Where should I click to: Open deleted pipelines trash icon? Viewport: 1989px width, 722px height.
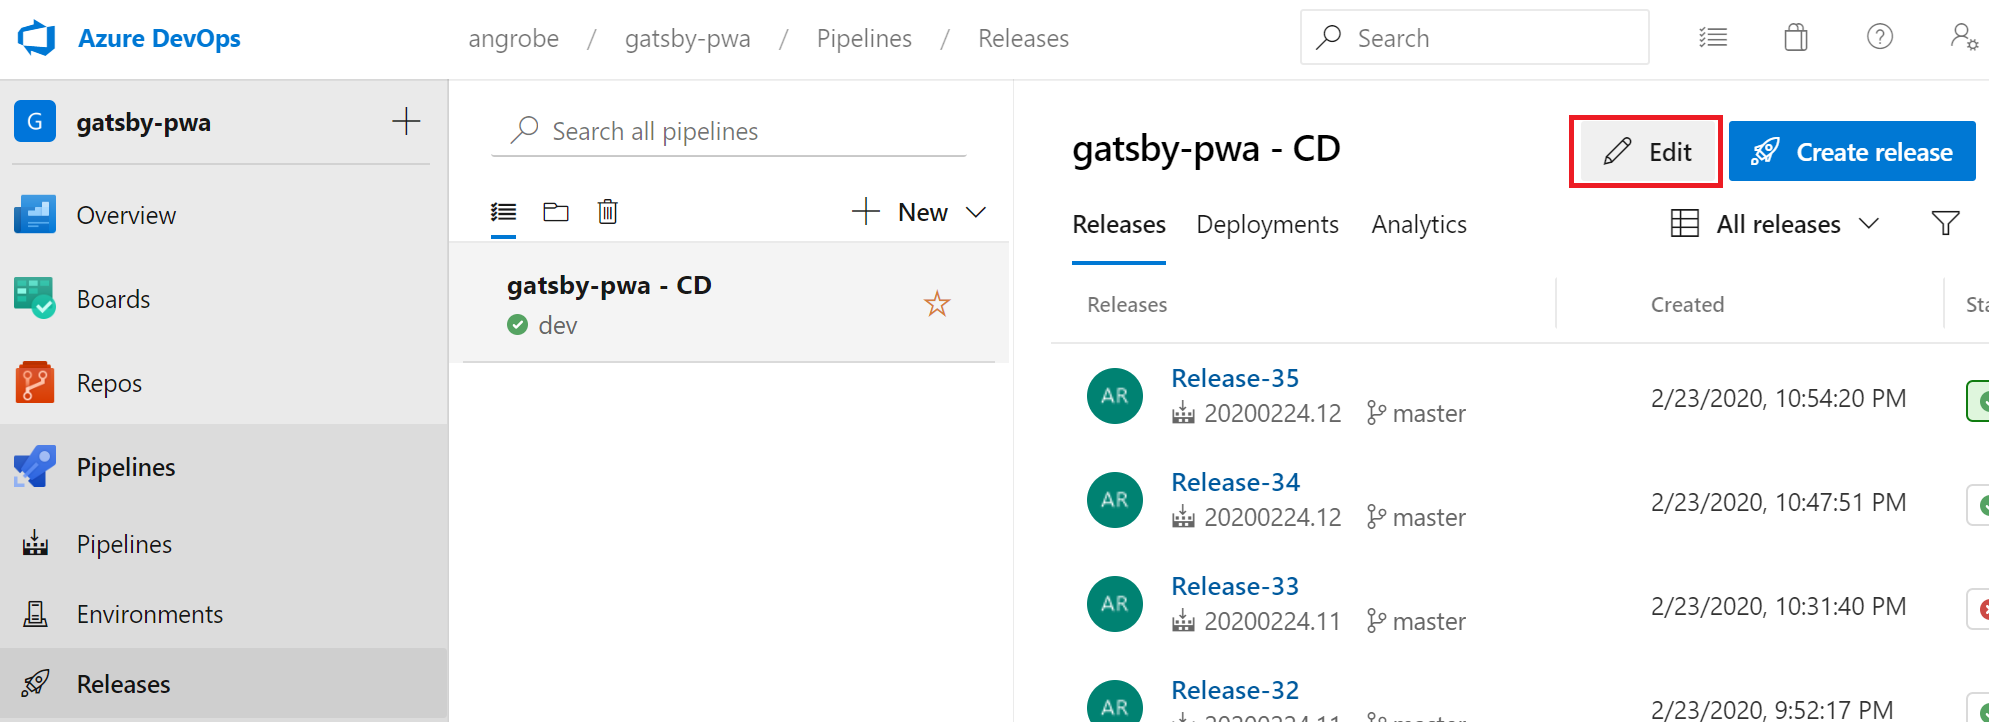pyautogui.click(x=608, y=212)
